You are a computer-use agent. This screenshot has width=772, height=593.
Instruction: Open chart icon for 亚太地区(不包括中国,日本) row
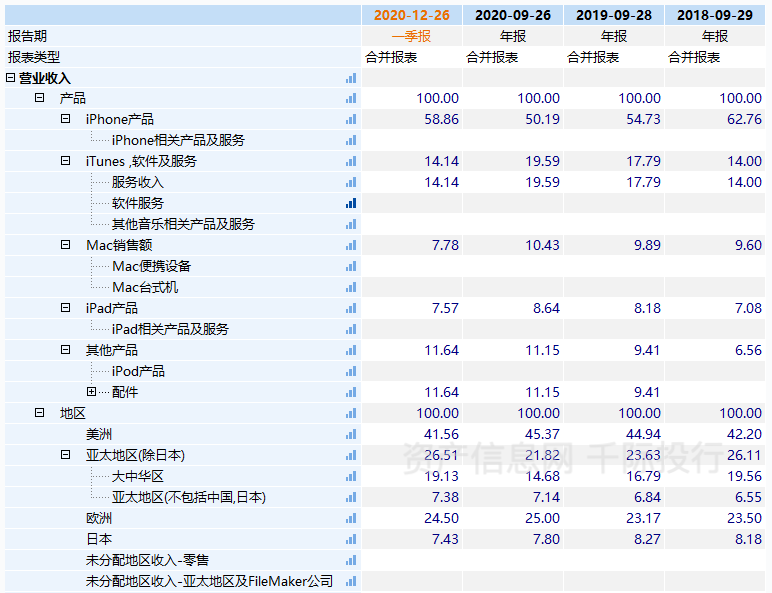tap(351, 497)
